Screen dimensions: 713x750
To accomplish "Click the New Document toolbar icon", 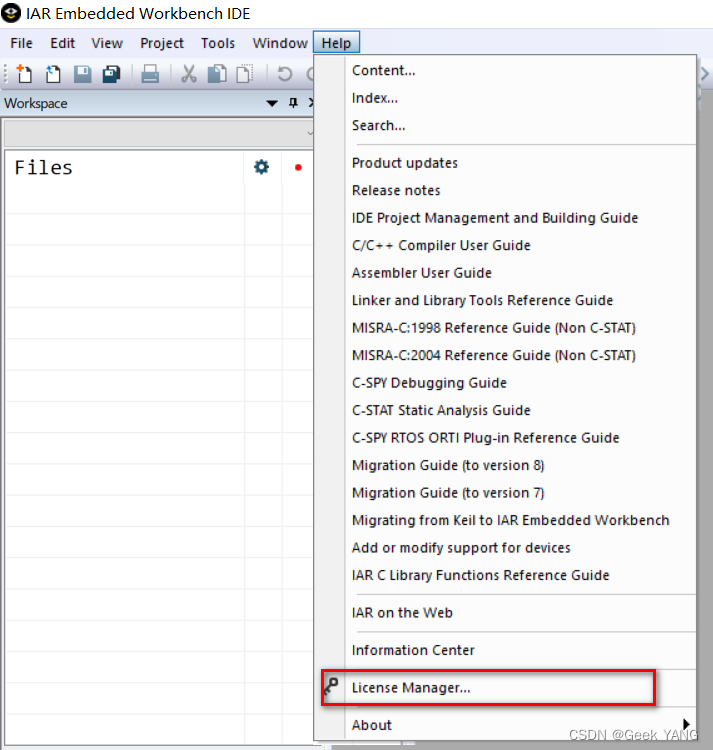I will click(24, 74).
